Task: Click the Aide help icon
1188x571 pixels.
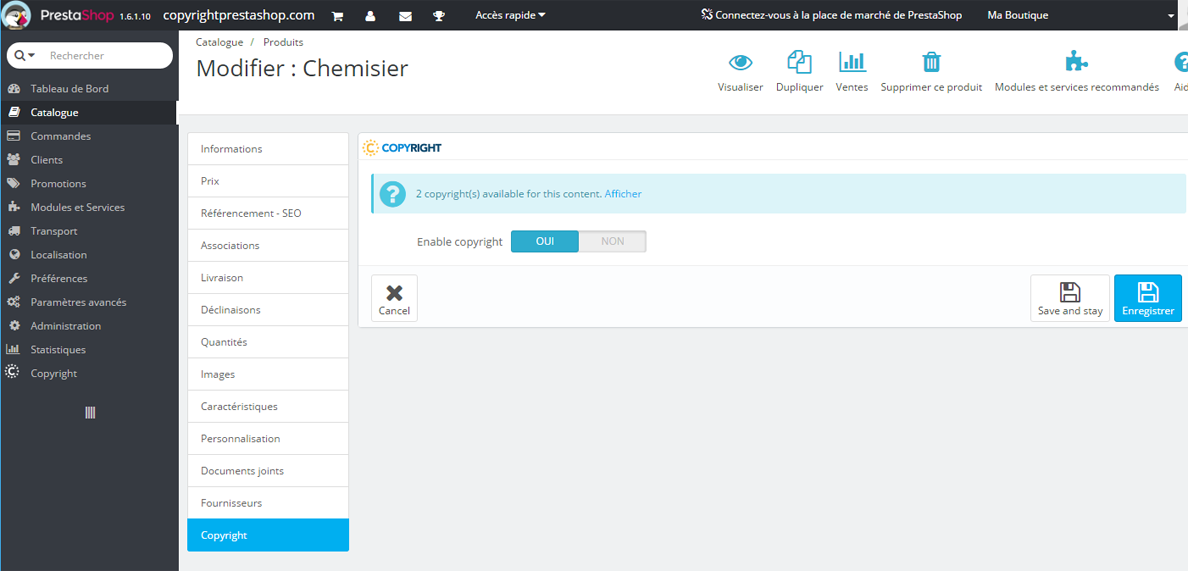Action: coord(1181,62)
